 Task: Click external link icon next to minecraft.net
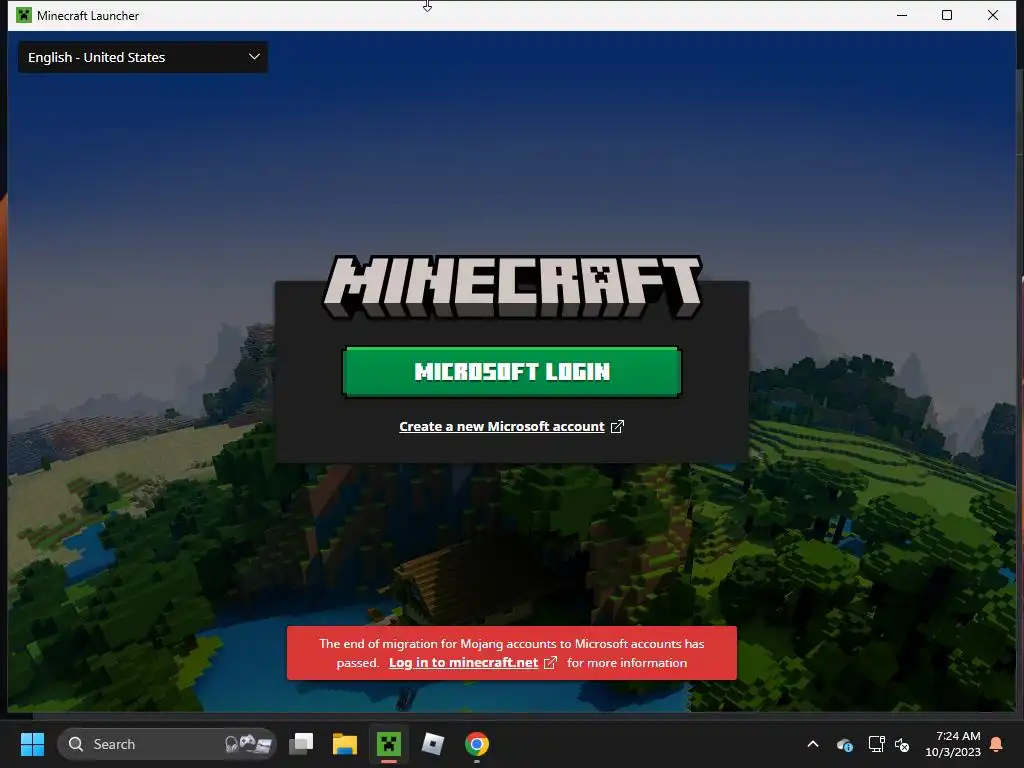click(551, 663)
